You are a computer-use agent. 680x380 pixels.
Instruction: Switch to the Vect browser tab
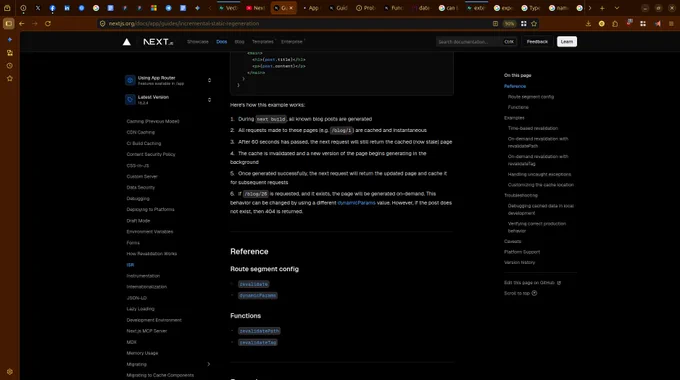229,8
